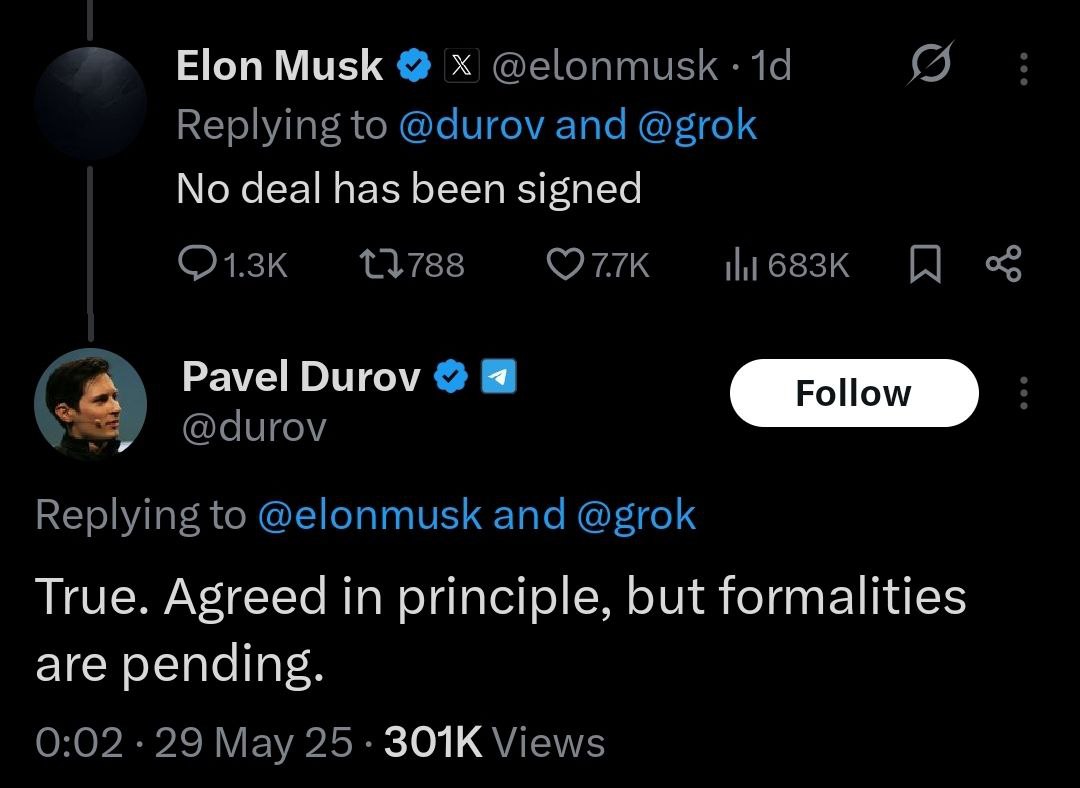Image resolution: width=1080 pixels, height=788 pixels.
Task: Follow Pavel Durov
Action: coord(853,393)
